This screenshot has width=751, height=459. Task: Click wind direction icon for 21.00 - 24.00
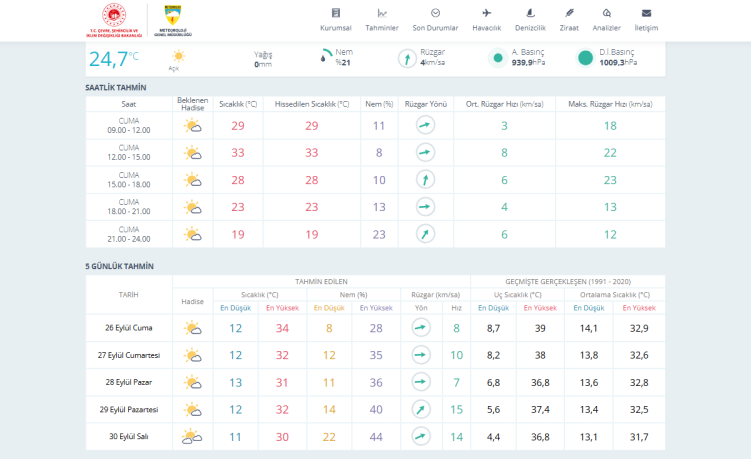coord(425,234)
